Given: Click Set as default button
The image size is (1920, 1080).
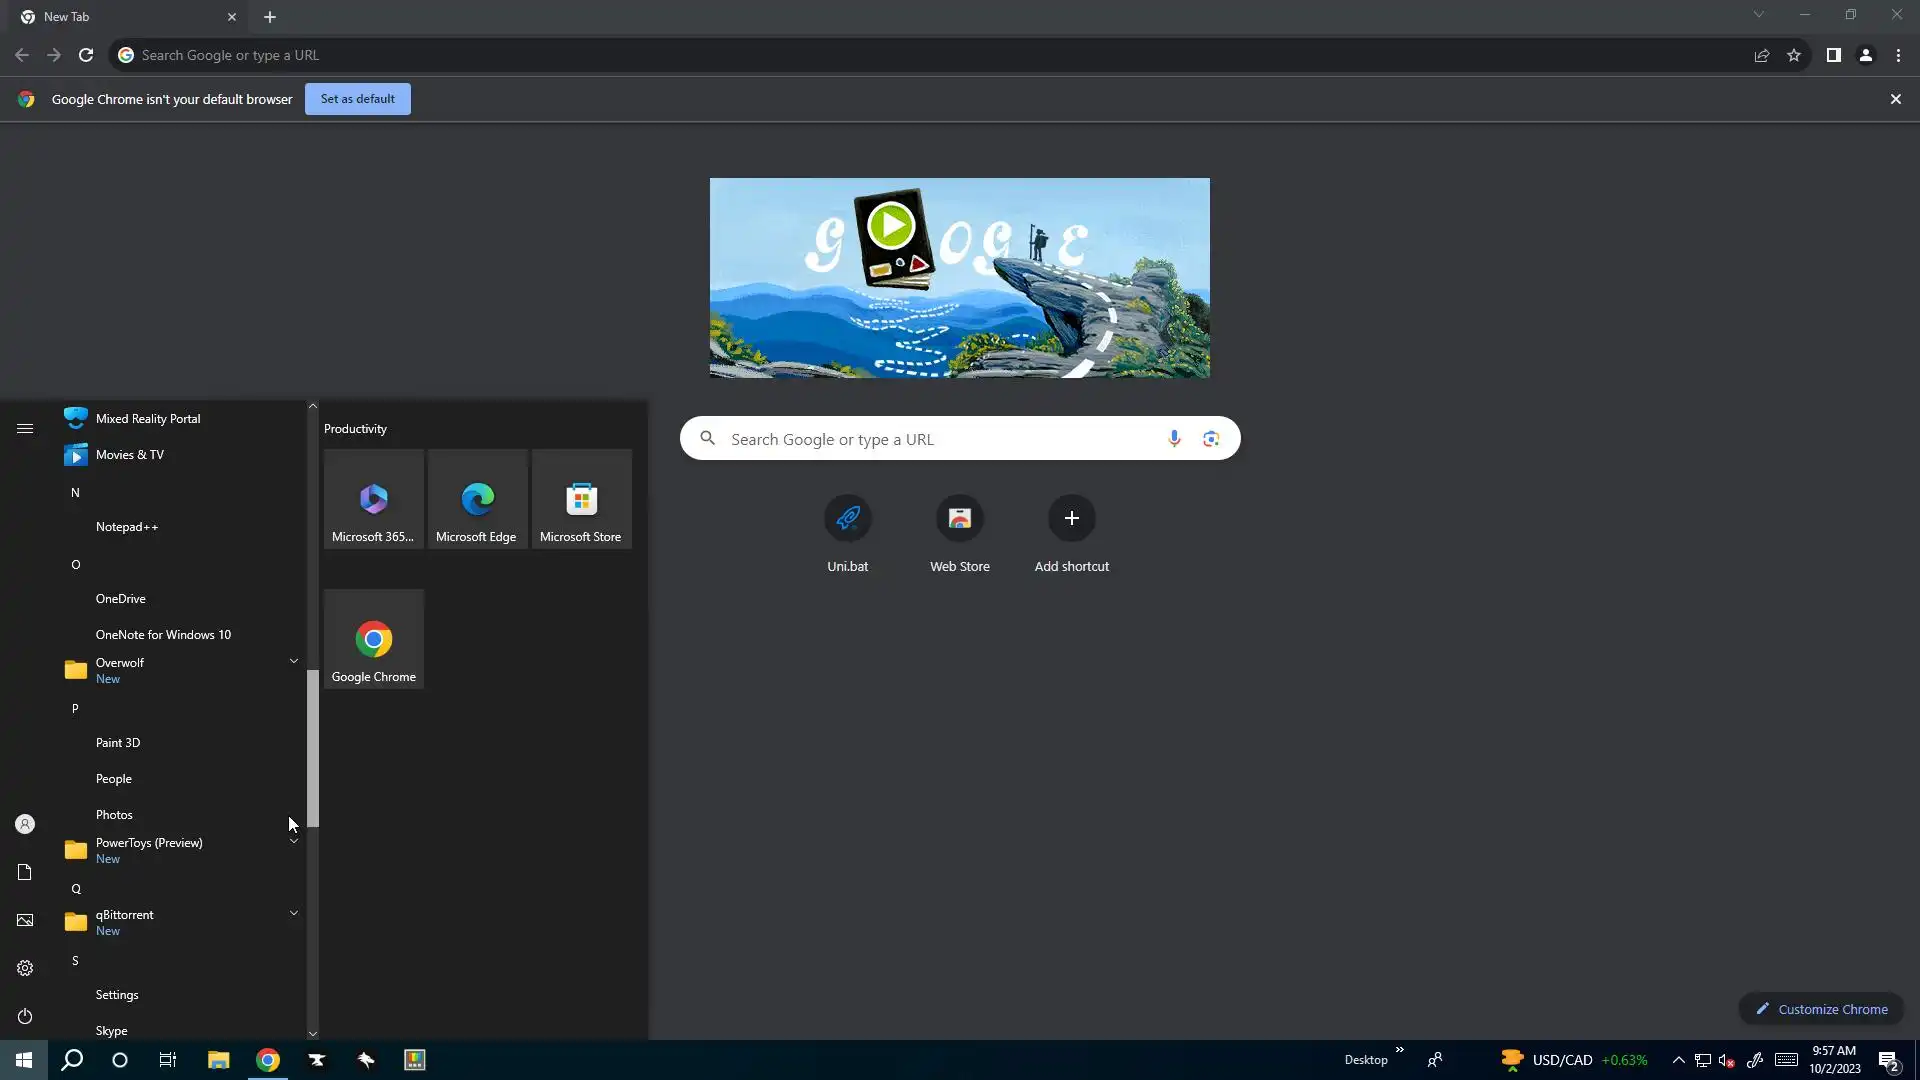Looking at the screenshot, I should click(x=357, y=99).
